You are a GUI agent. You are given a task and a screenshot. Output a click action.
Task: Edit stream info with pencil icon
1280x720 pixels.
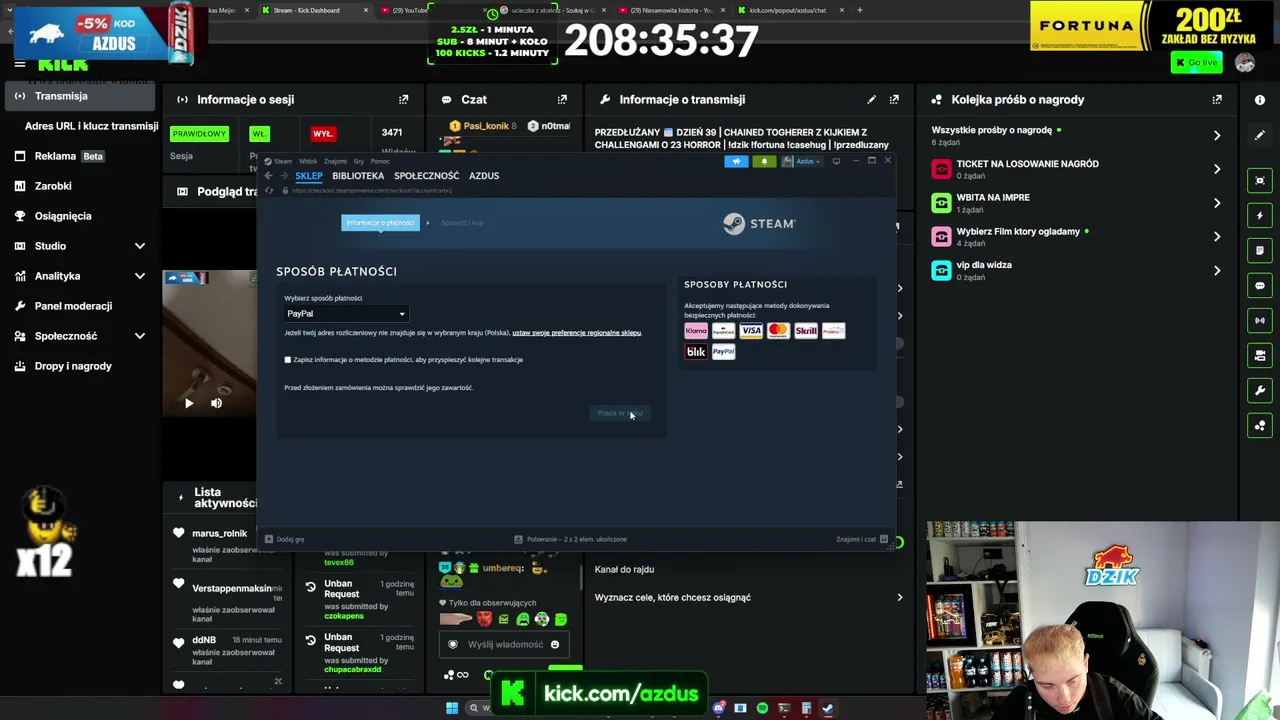tap(871, 100)
